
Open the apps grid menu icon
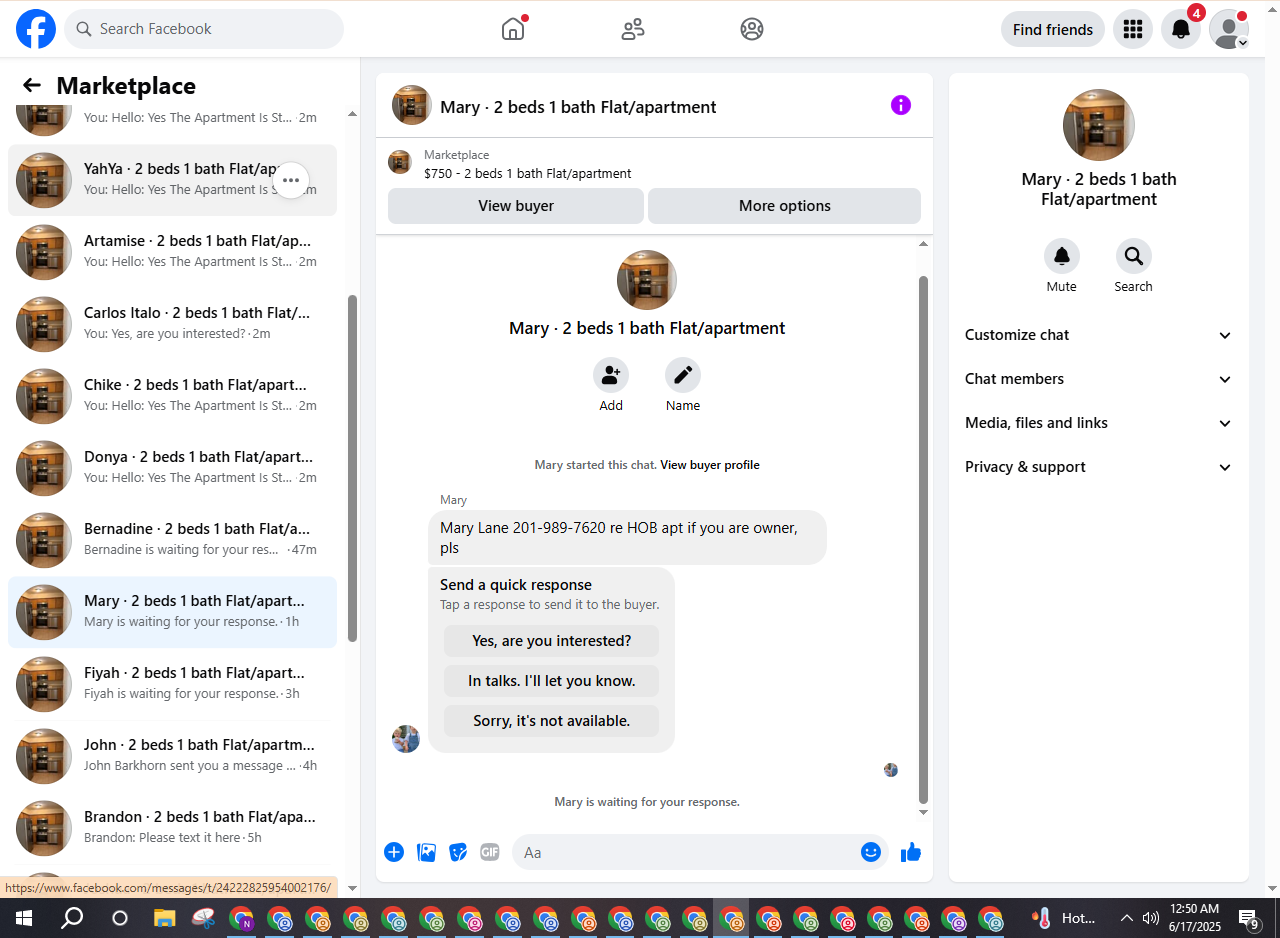click(1133, 29)
